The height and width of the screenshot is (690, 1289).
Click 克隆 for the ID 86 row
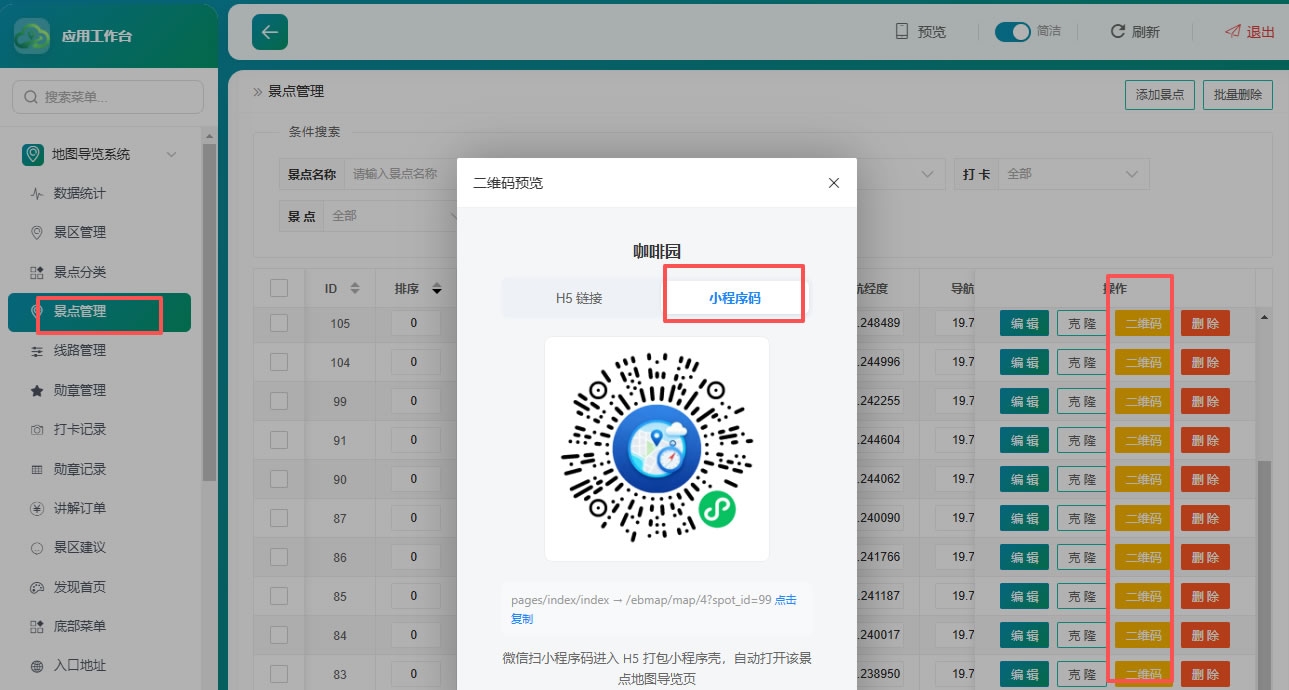click(x=1082, y=557)
